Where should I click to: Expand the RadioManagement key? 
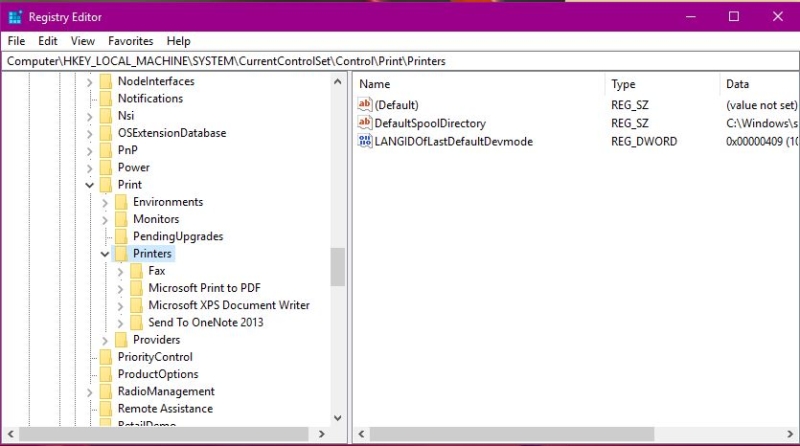click(x=90, y=392)
